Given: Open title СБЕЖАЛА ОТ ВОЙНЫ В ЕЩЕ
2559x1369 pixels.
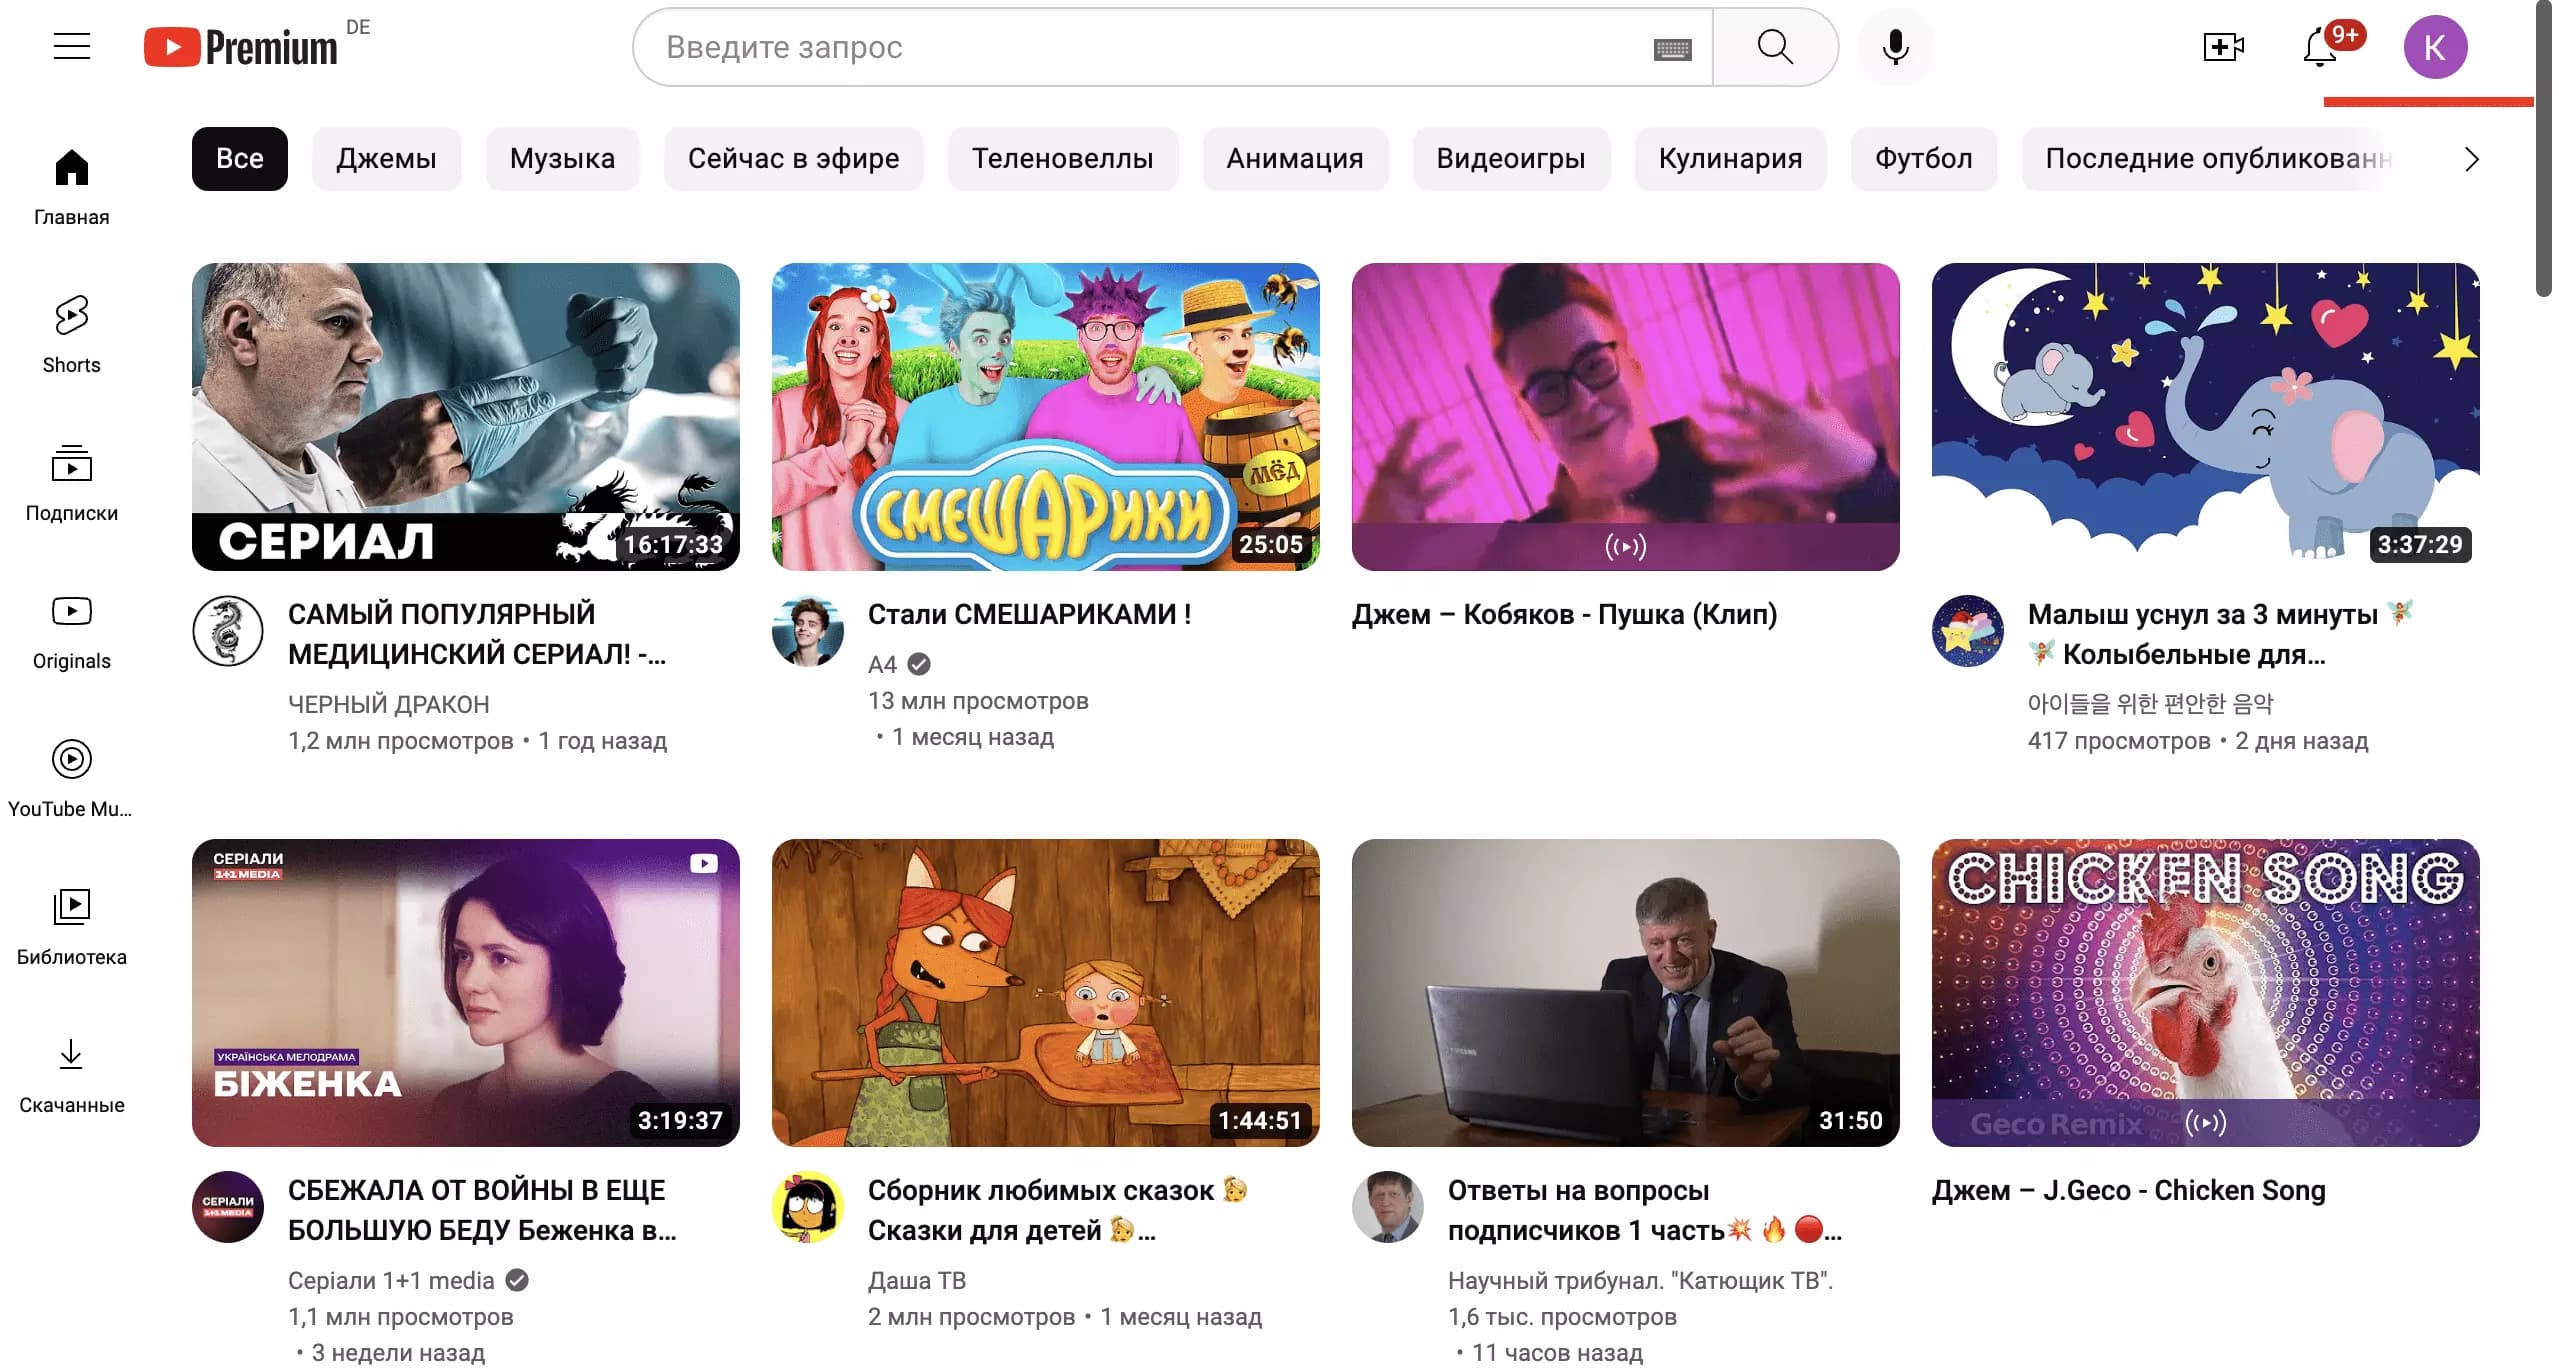Looking at the screenshot, I should (482, 1210).
